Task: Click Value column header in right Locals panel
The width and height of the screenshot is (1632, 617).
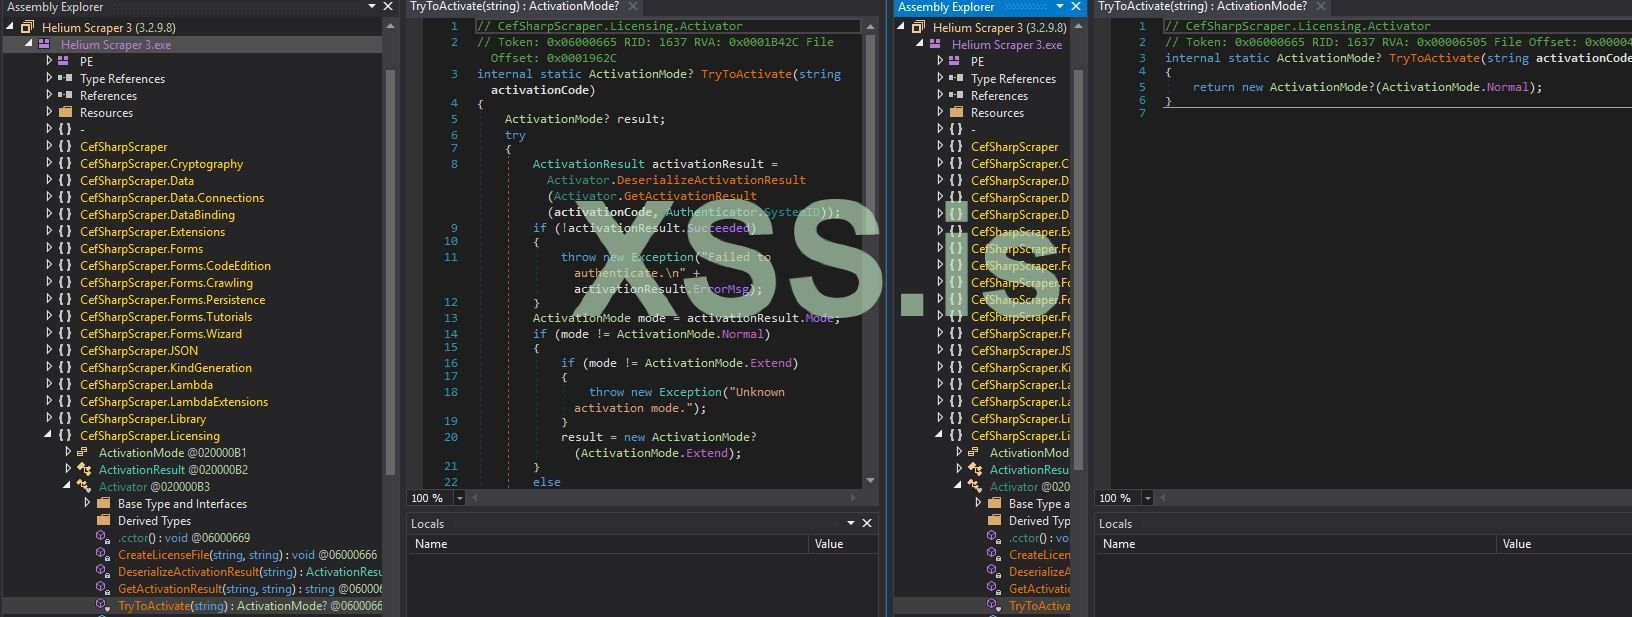Action: (x=1565, y=544)
